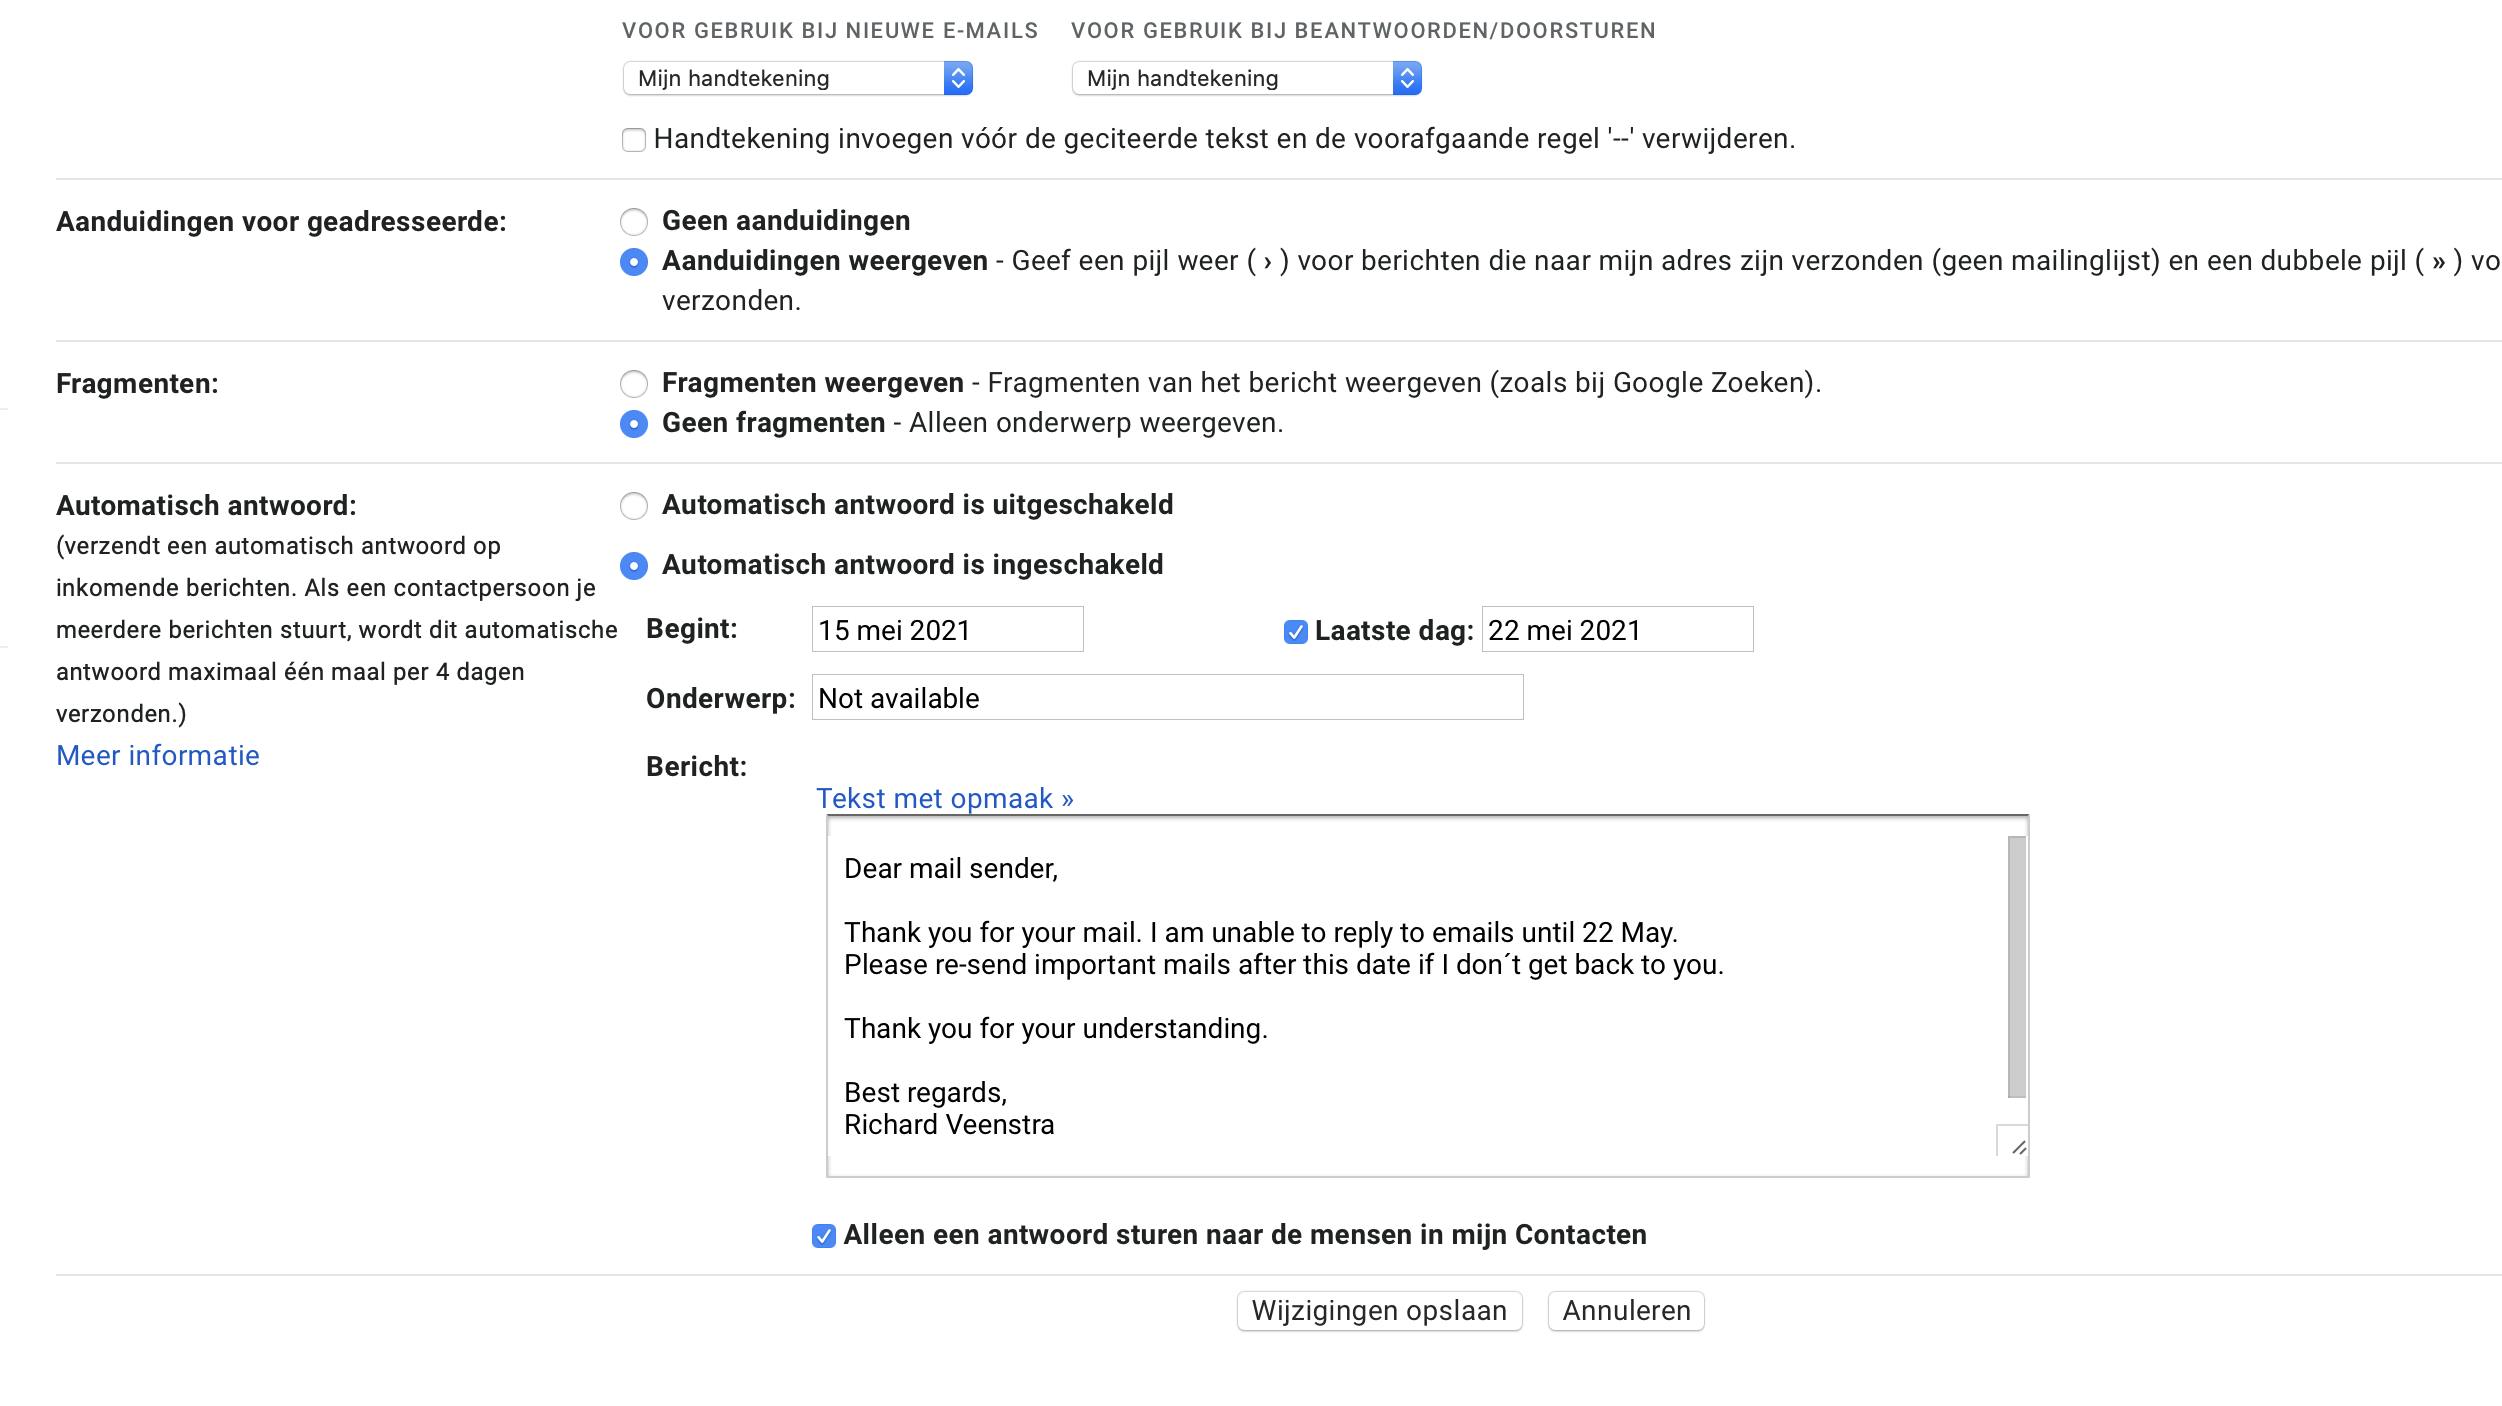Open the 'Tekst met opmaak' link
The image size is (2502, 1406).
pos(944,799)
